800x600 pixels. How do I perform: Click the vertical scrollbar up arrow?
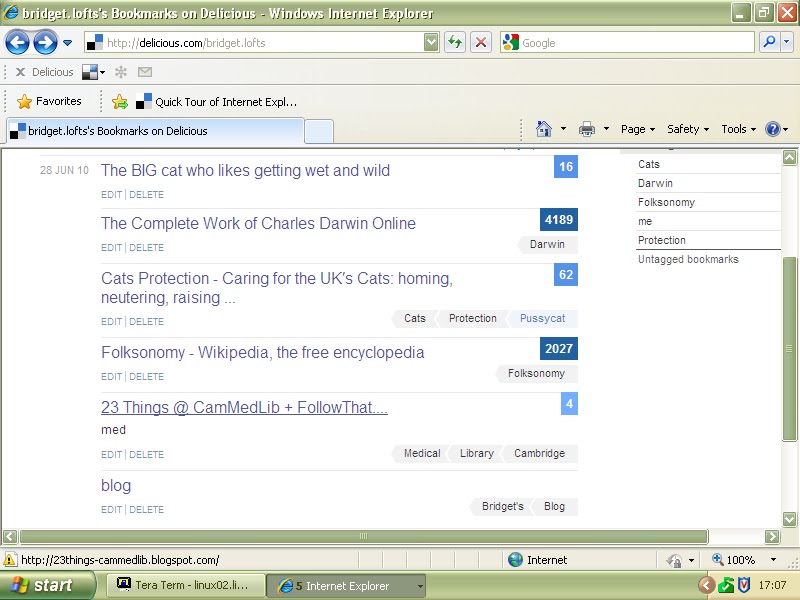click(789, 157)
